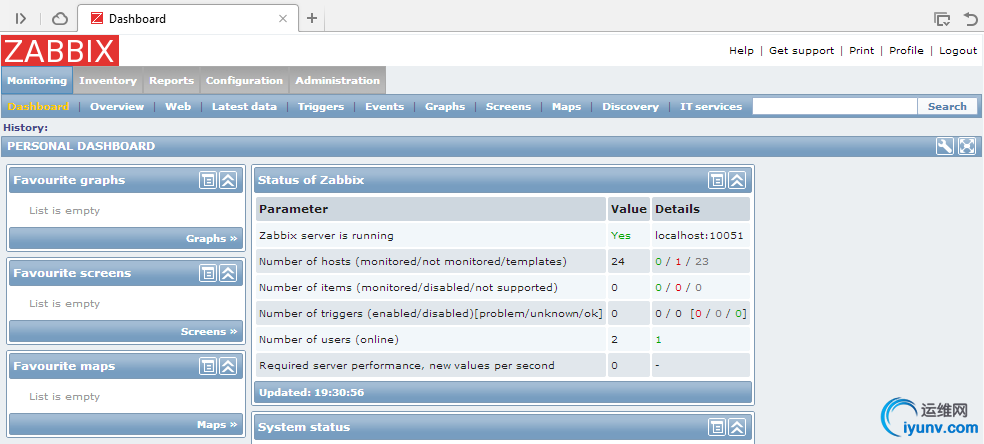Open dashboard configuration wrench icon

(x=944, y=147)
